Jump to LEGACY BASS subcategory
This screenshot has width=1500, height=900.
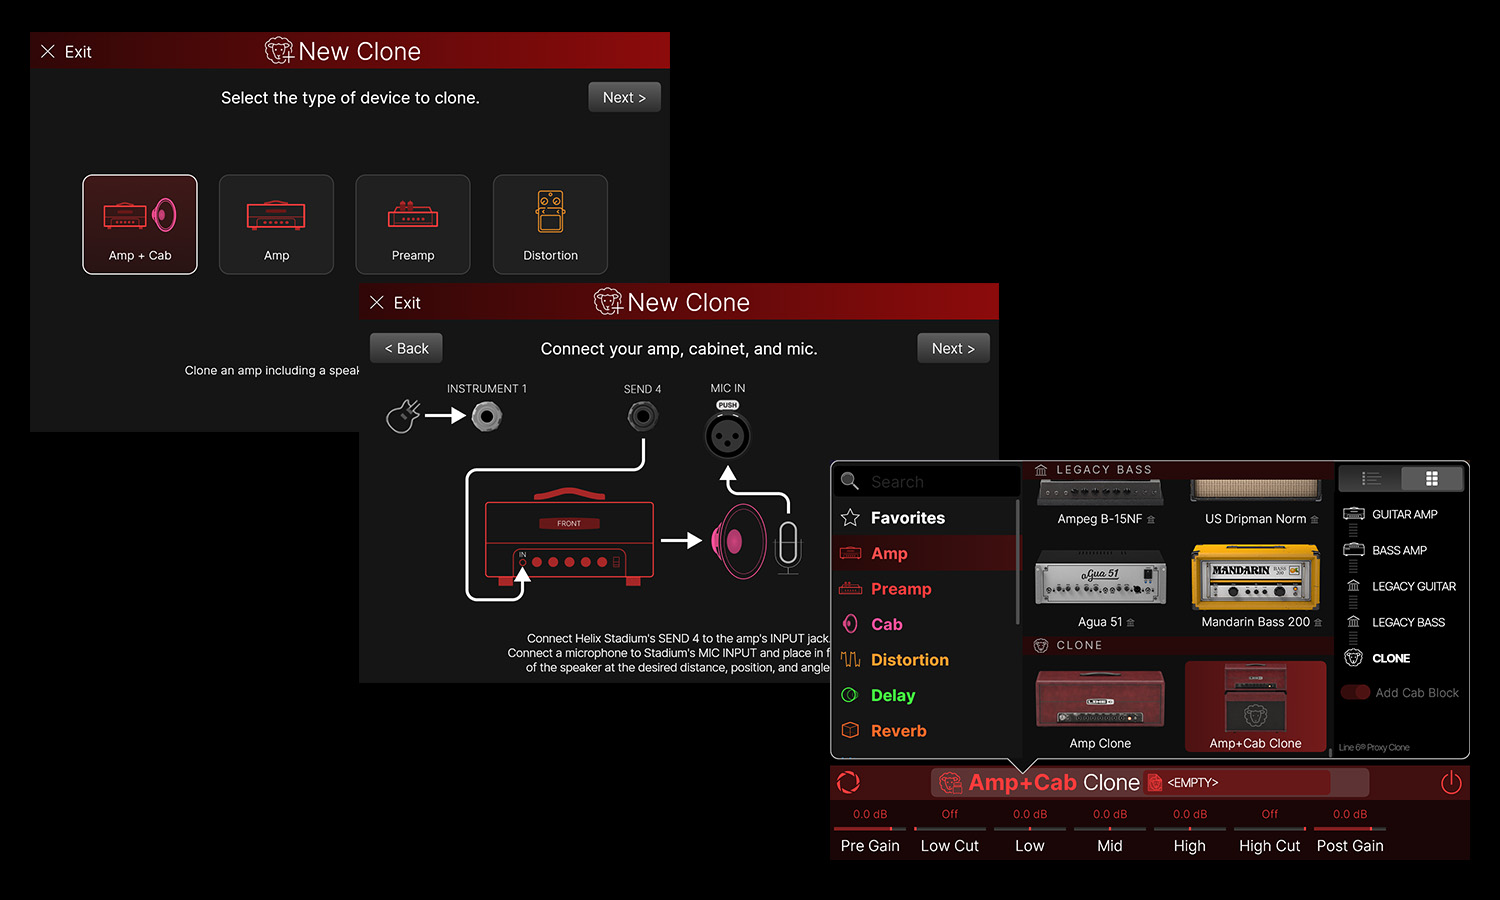1395,622
